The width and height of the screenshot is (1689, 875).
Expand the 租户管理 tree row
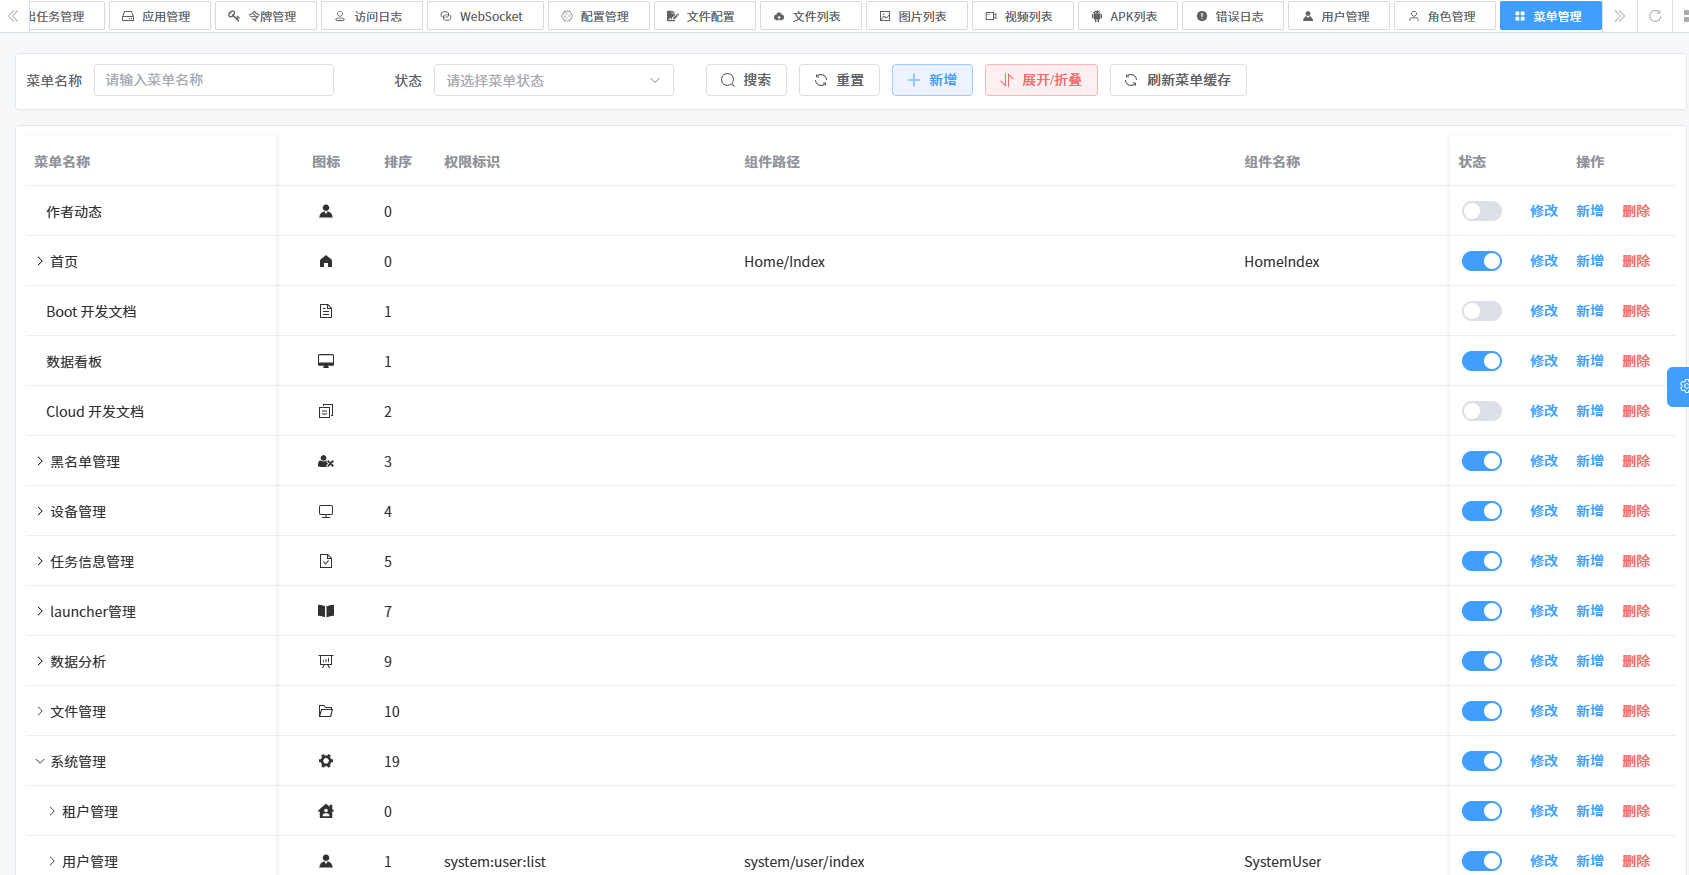pos(52,811)
